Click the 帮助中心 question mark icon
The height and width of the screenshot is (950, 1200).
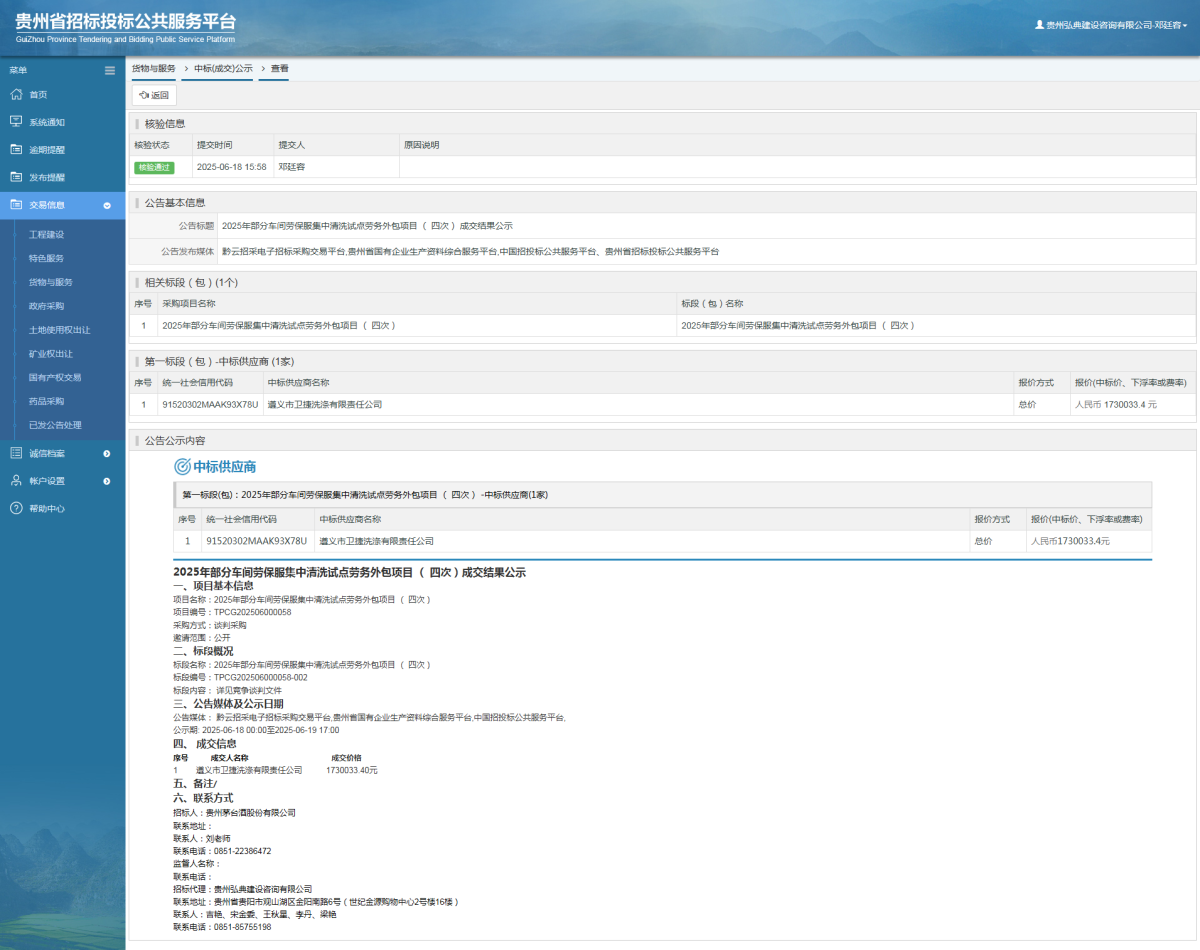(x=16, y=508)
